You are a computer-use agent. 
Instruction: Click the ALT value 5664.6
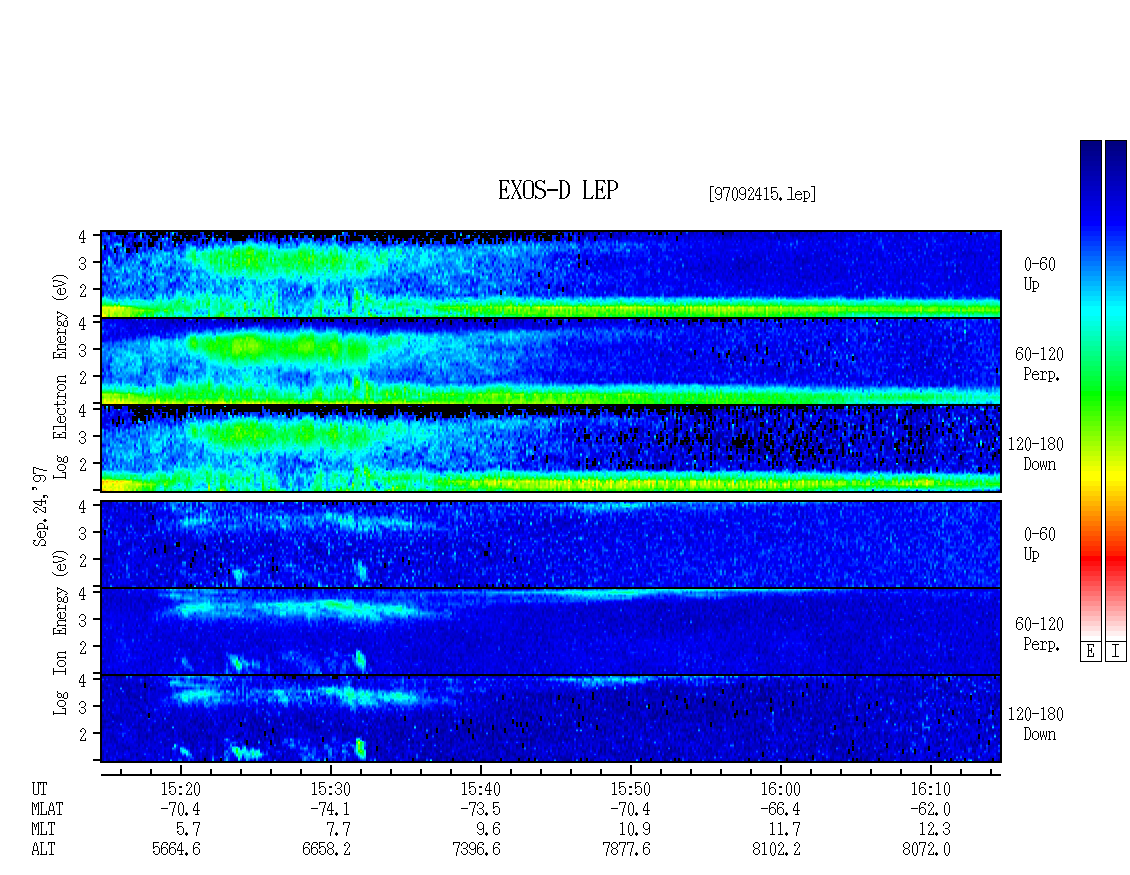coord(177,850)
